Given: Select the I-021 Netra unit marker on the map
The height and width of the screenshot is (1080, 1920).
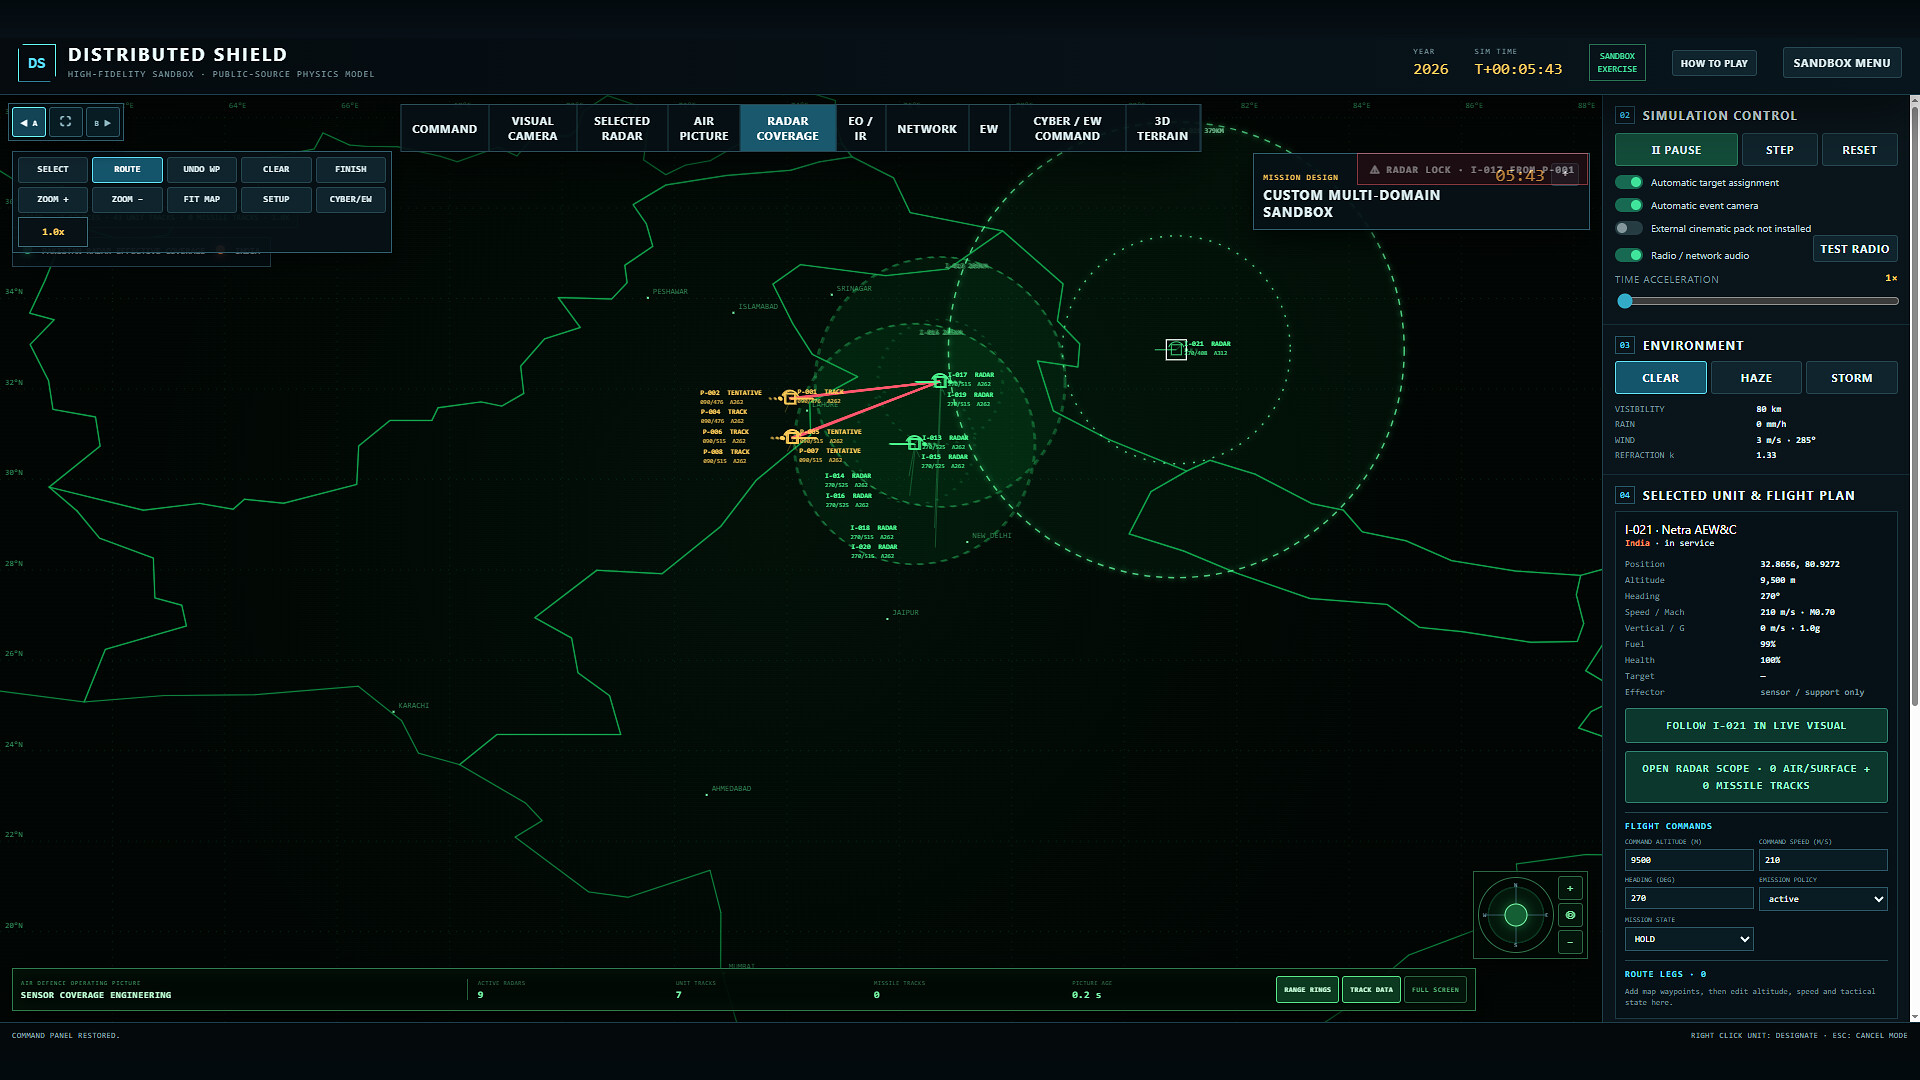Looking at the screenshot, I should click(1176, 350).
